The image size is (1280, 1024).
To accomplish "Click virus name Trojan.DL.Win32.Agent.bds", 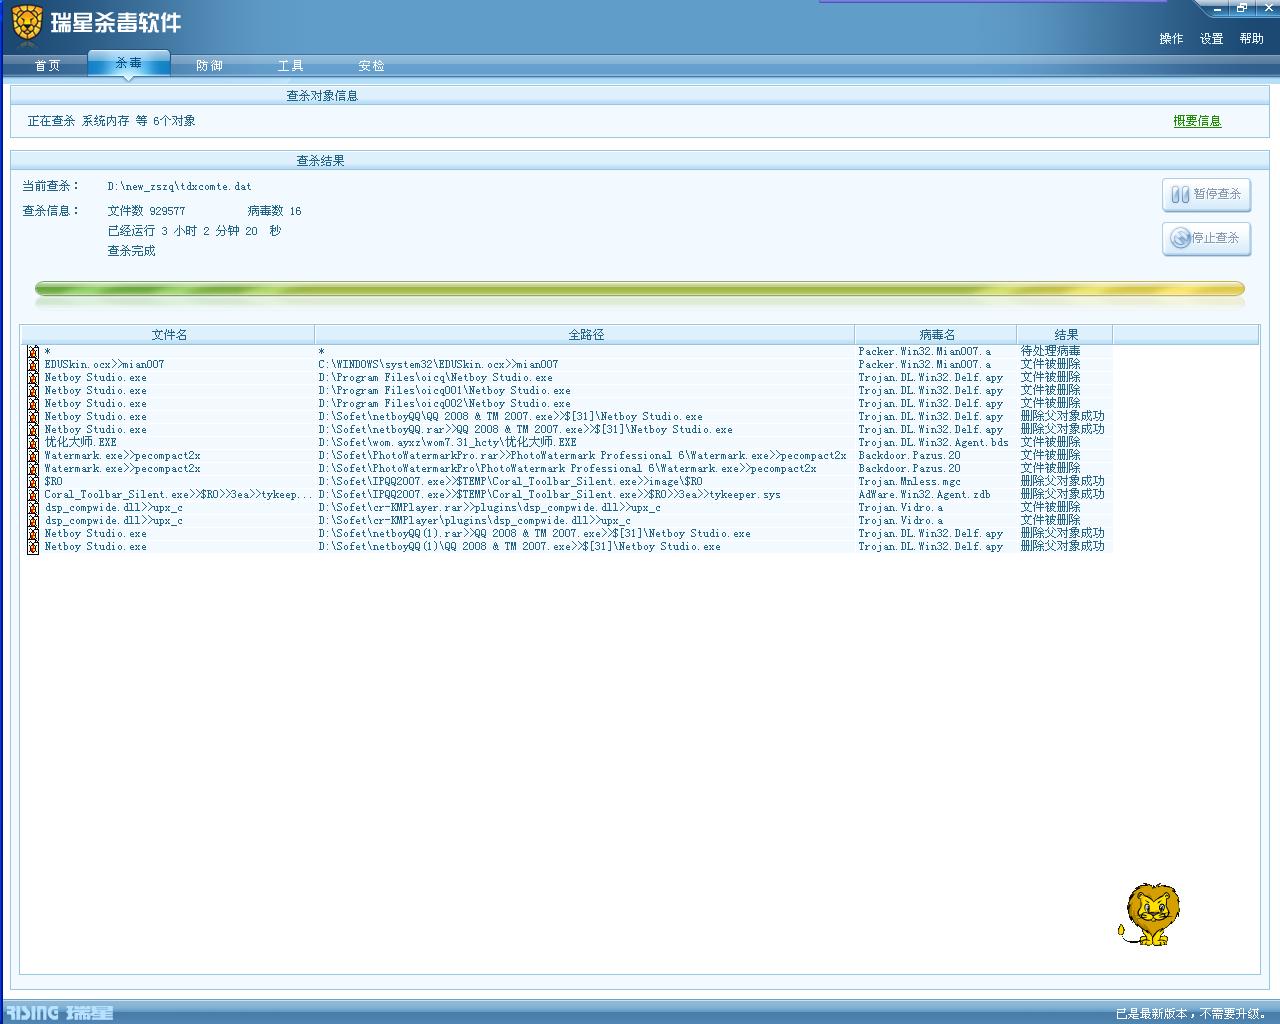I will [x=933, y=443].
